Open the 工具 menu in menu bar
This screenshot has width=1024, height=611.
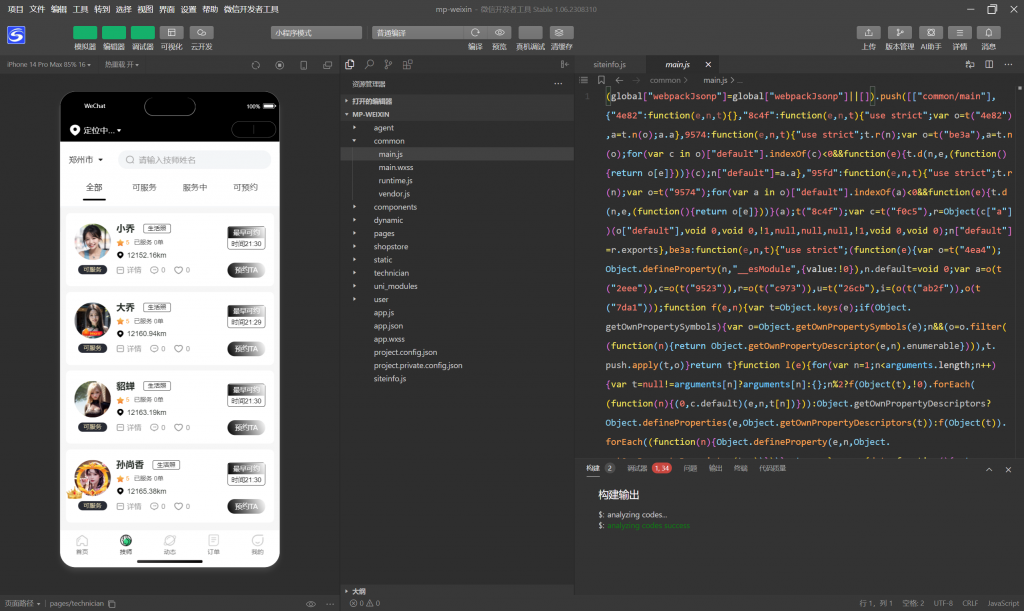pyautogui.click(x=81, y=8)
